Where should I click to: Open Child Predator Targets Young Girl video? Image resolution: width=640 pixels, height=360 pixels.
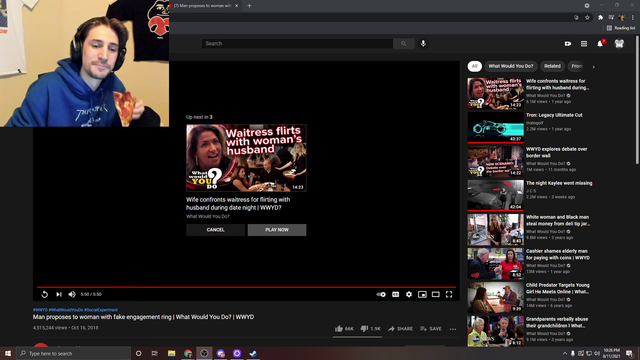tap(558, 288)
